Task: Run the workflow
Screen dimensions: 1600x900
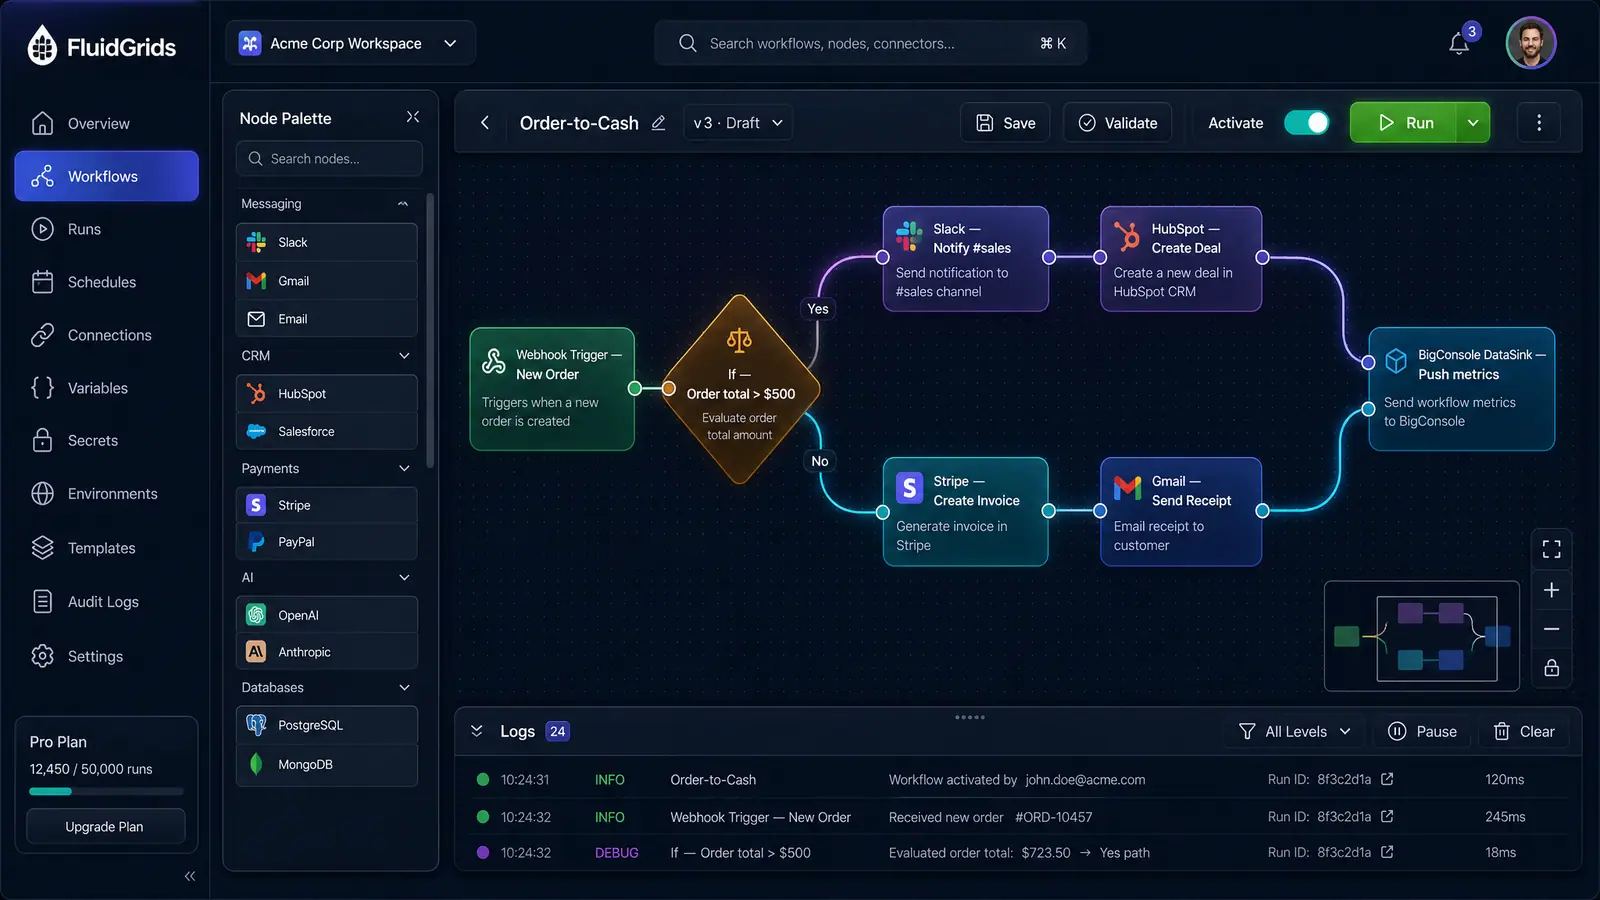Action: pos(1404,123)
